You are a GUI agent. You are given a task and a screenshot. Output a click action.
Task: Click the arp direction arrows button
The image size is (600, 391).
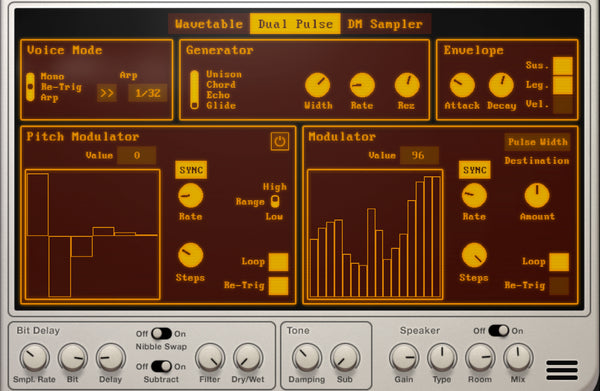pos(106,93)
